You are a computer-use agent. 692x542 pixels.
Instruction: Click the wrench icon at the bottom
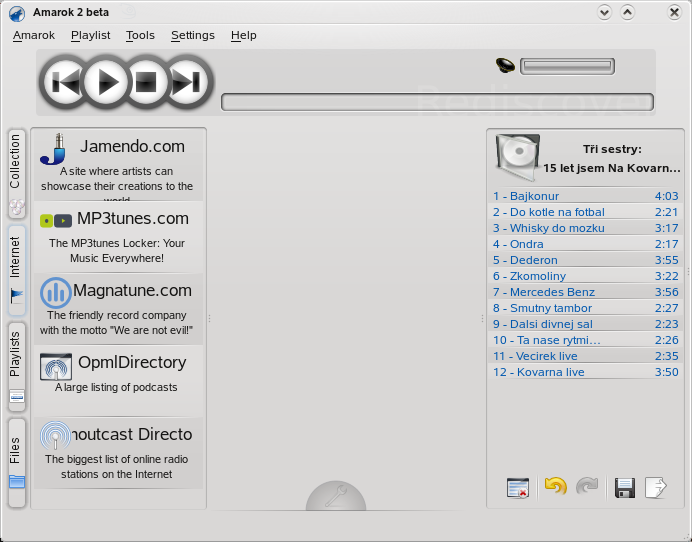[x=336, y=497]
